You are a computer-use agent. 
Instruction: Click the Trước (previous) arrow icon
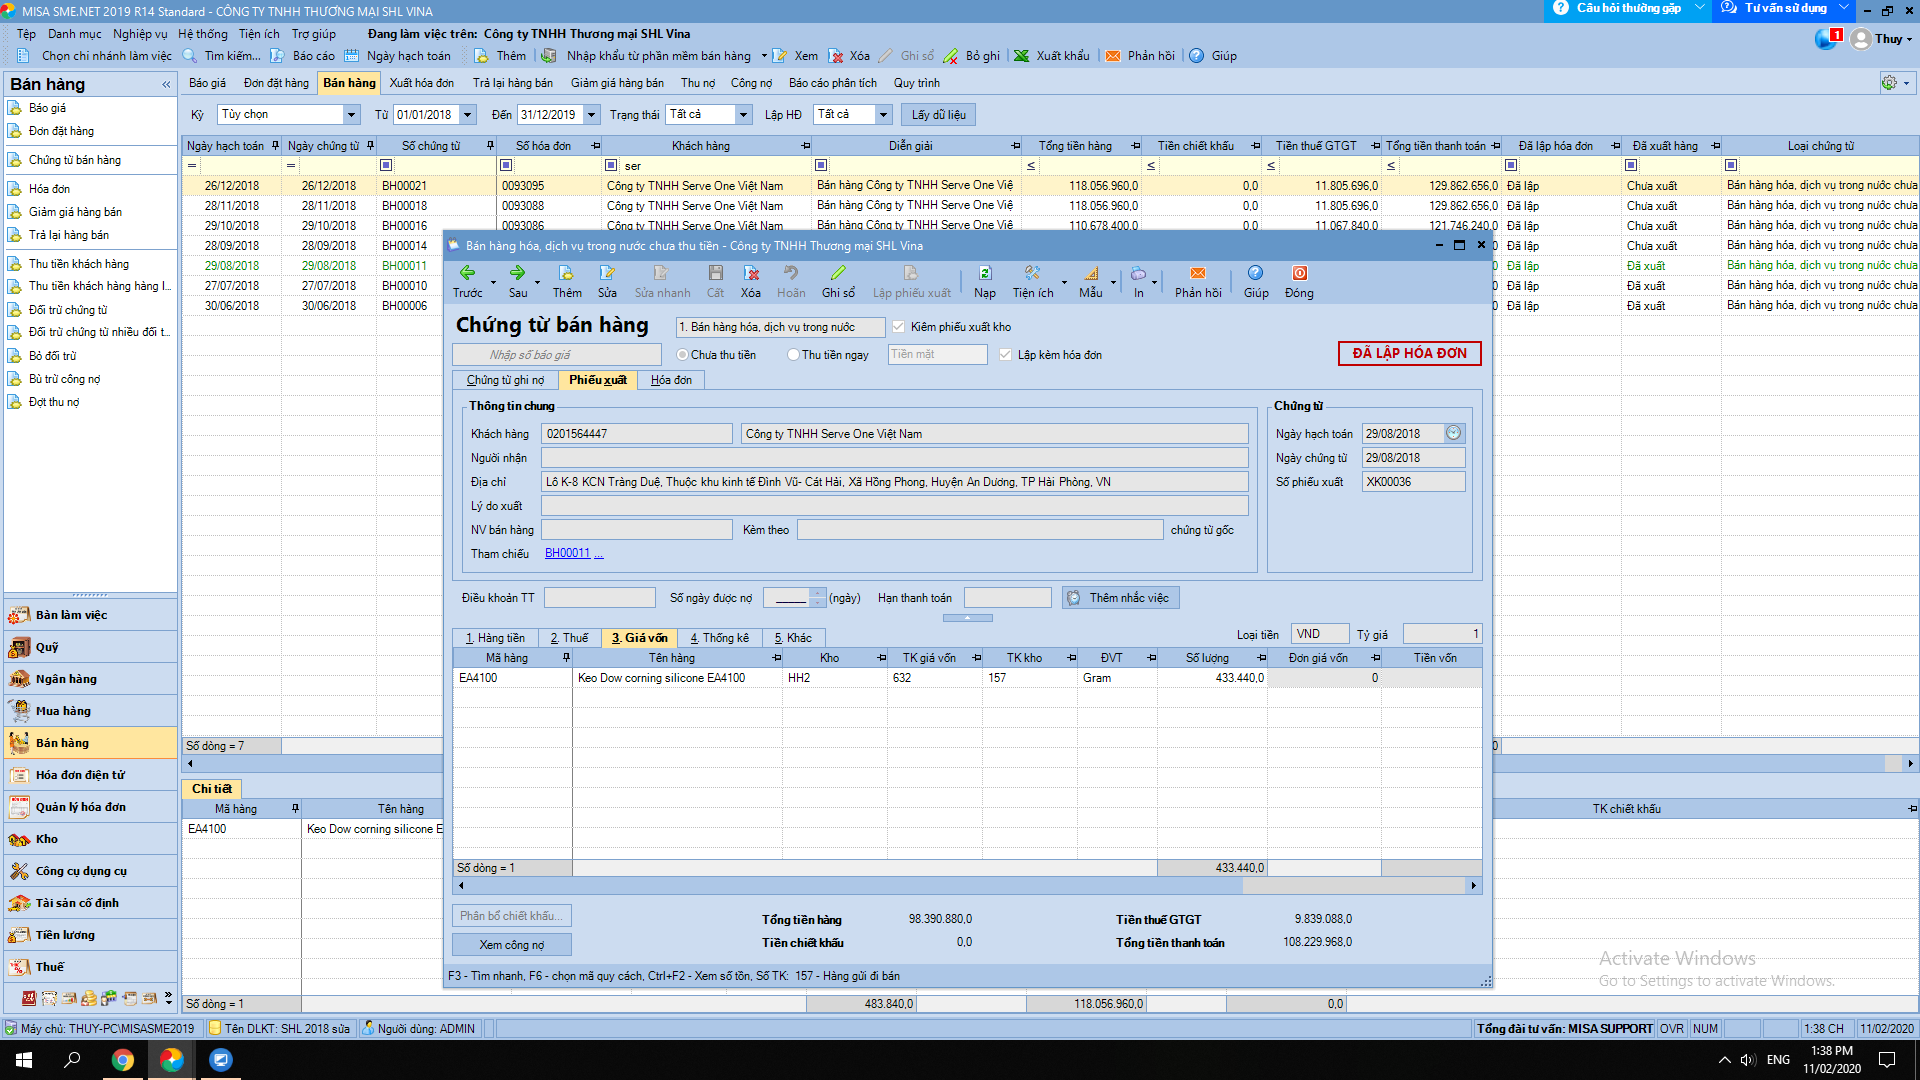click(x=467, y=273)
